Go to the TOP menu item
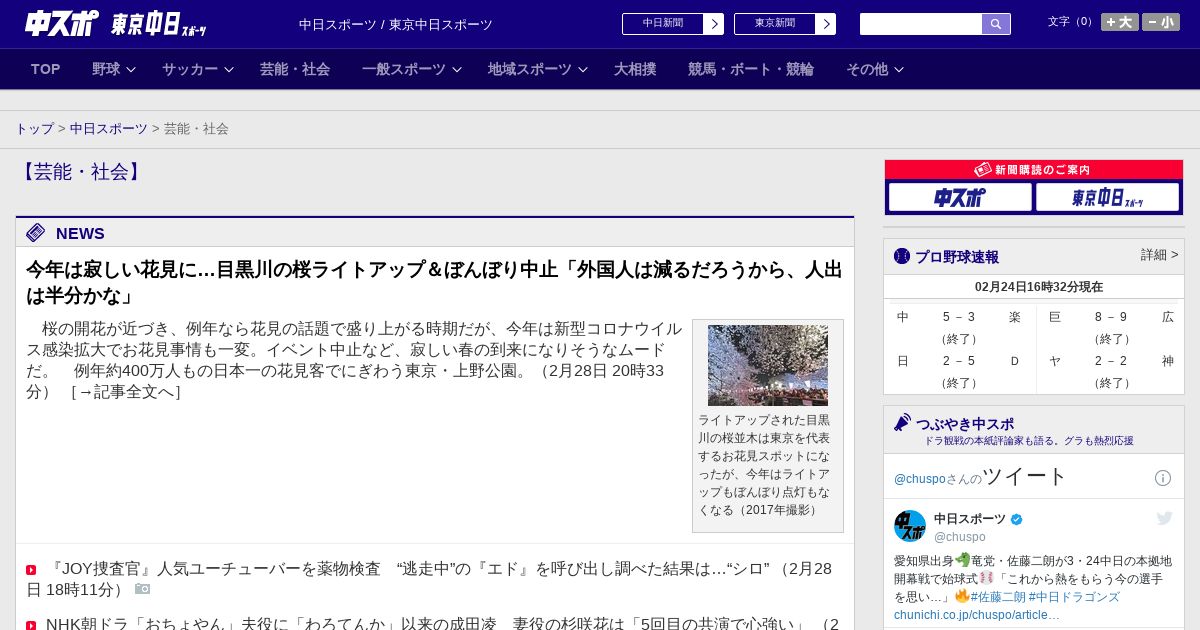The image size is (1200, 630). pyautogui.click(x=46, y=69)
